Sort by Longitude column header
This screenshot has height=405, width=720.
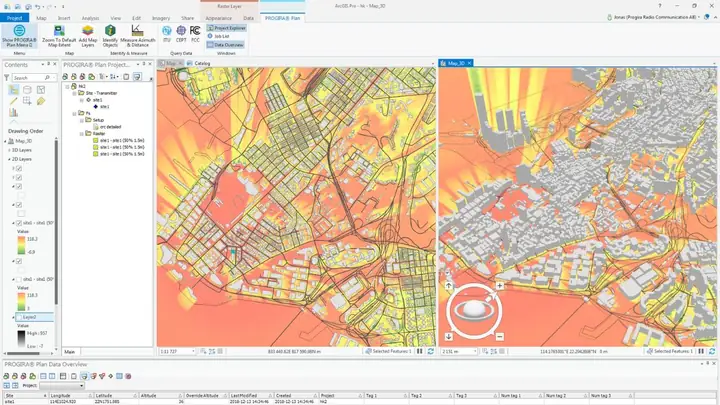pos(69,395)
